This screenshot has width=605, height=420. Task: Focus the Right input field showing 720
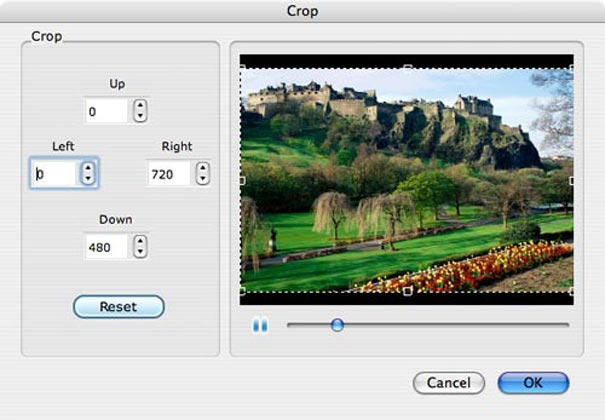pos(169,174)
